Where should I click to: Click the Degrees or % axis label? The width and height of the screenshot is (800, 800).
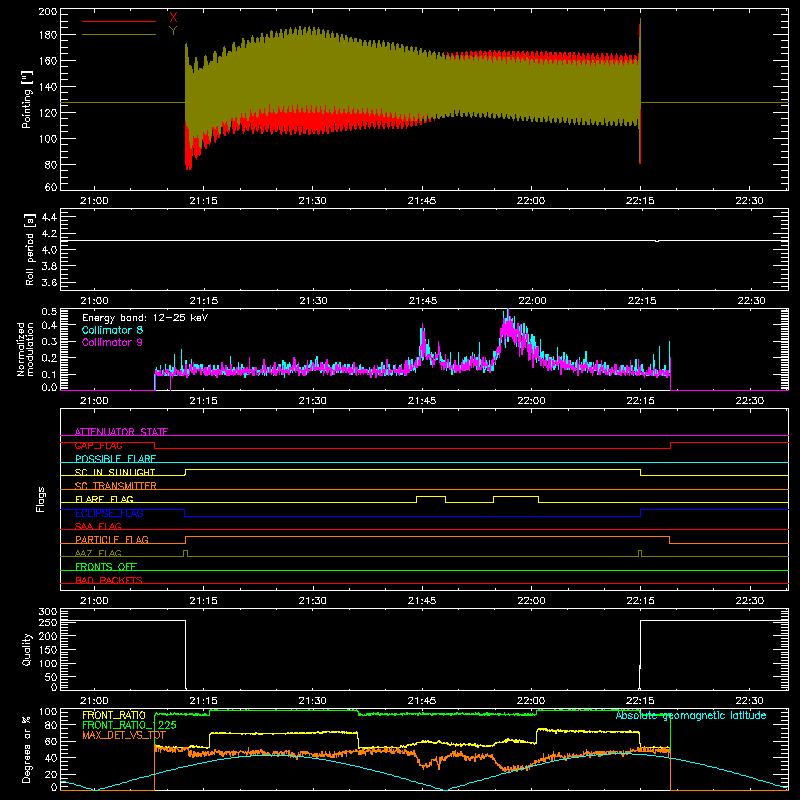pyautogui.click(x=27, y=749)
